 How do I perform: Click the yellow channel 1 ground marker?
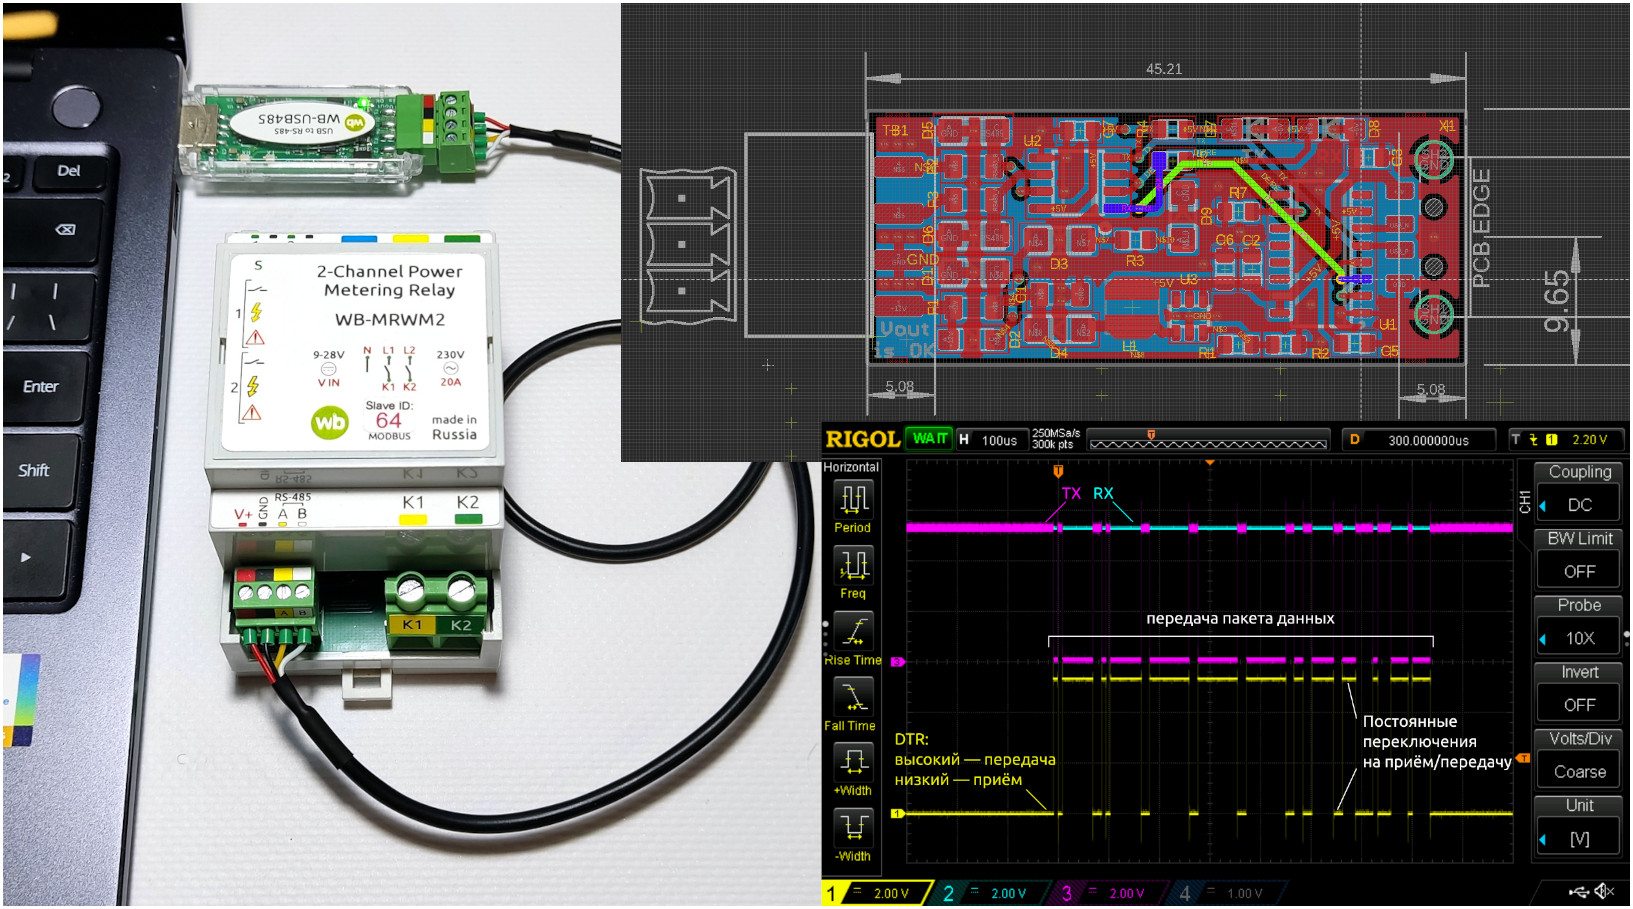[x=897, y=813]
